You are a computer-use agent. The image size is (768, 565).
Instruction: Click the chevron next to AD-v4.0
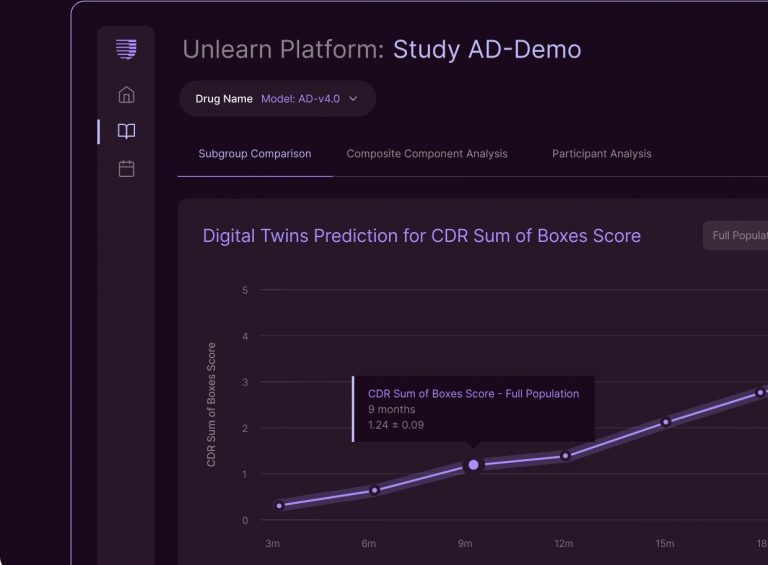(x=353, y=98)
